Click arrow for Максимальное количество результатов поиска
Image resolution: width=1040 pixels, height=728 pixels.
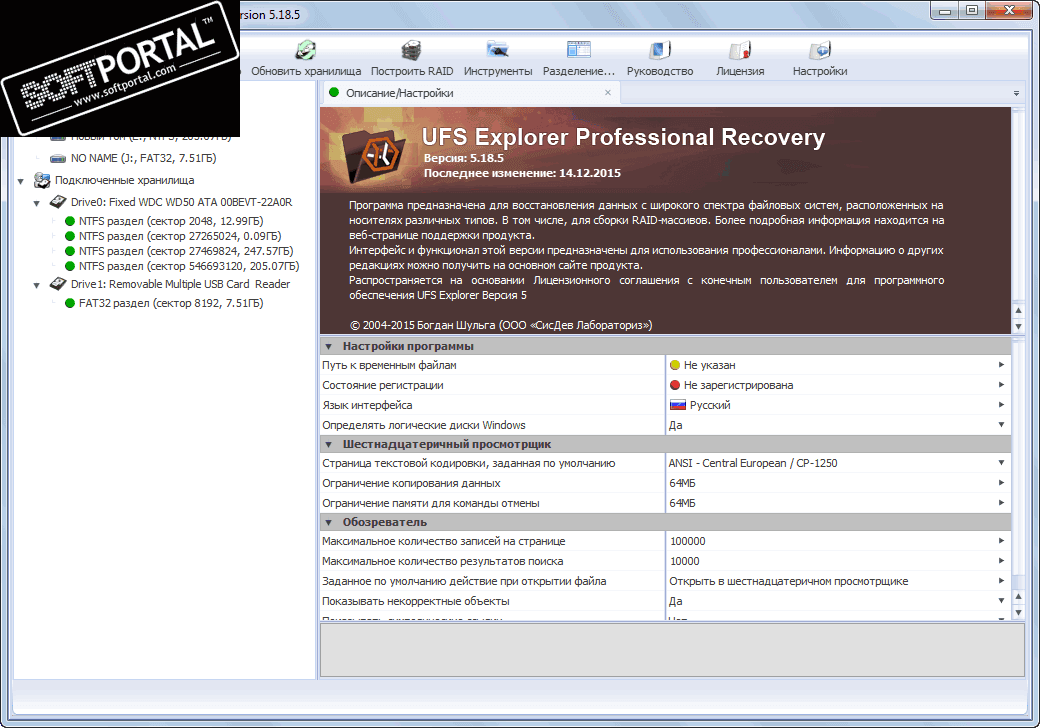click(x=1002, y=562)
